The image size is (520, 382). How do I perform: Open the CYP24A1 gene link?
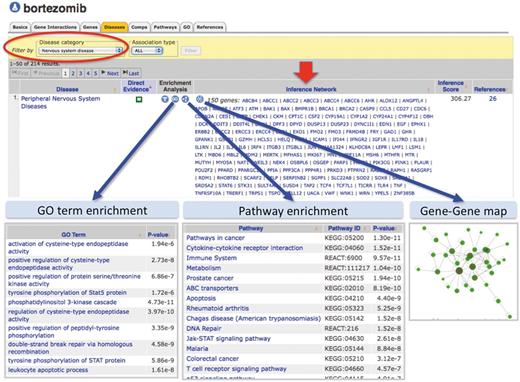383,116
